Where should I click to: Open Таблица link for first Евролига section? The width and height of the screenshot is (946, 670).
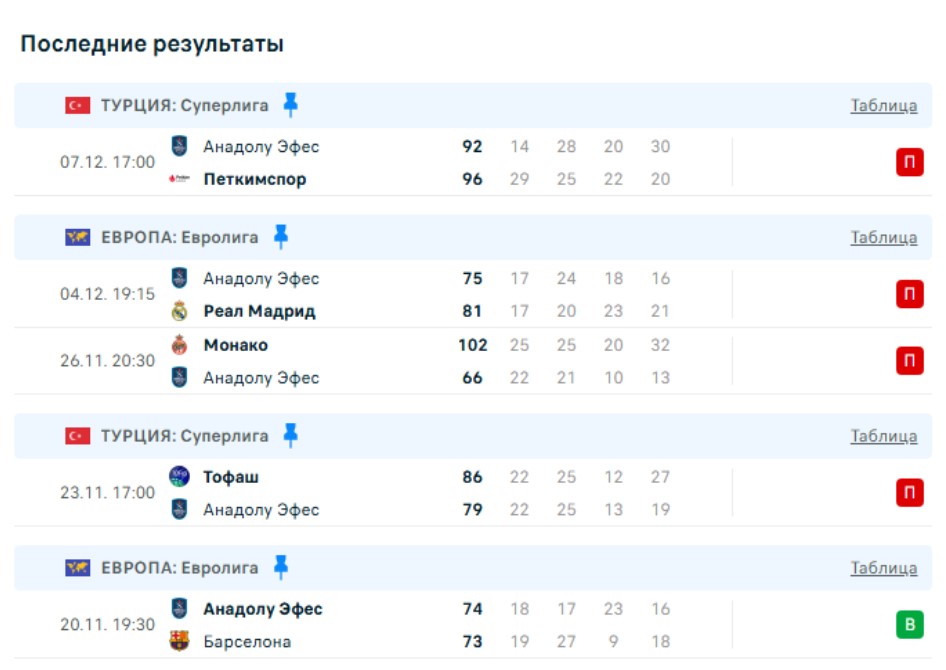coord(883,237)
